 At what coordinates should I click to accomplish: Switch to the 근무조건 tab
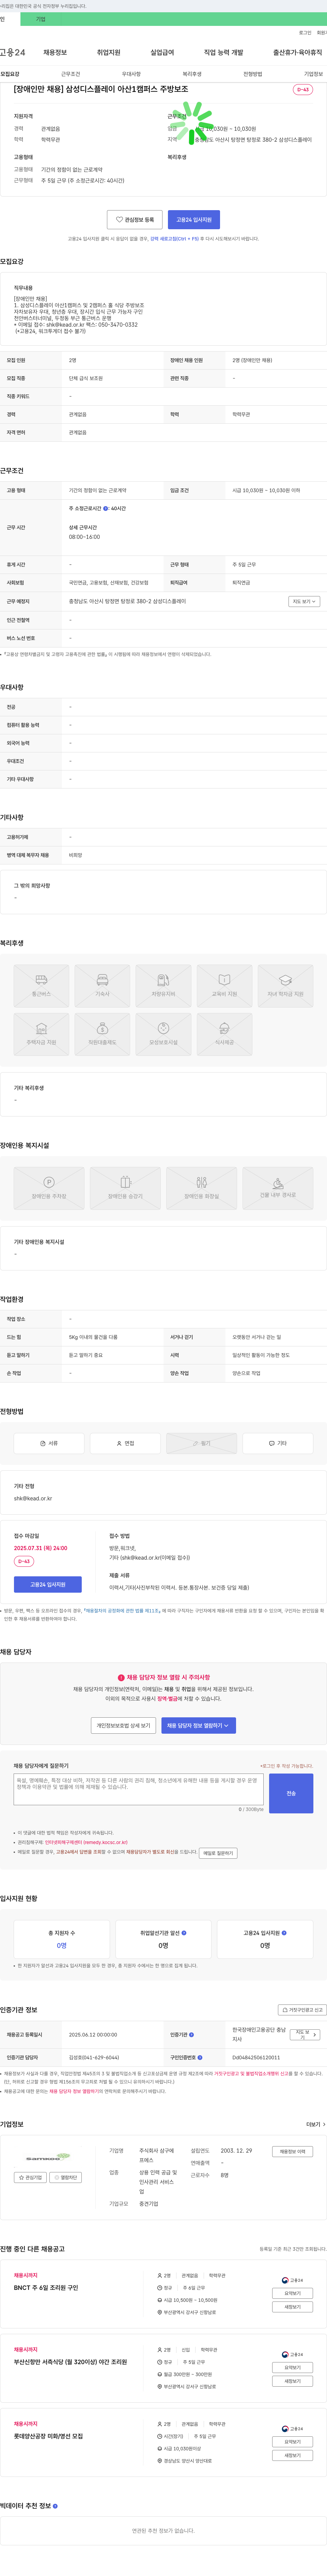coord(70,74)
